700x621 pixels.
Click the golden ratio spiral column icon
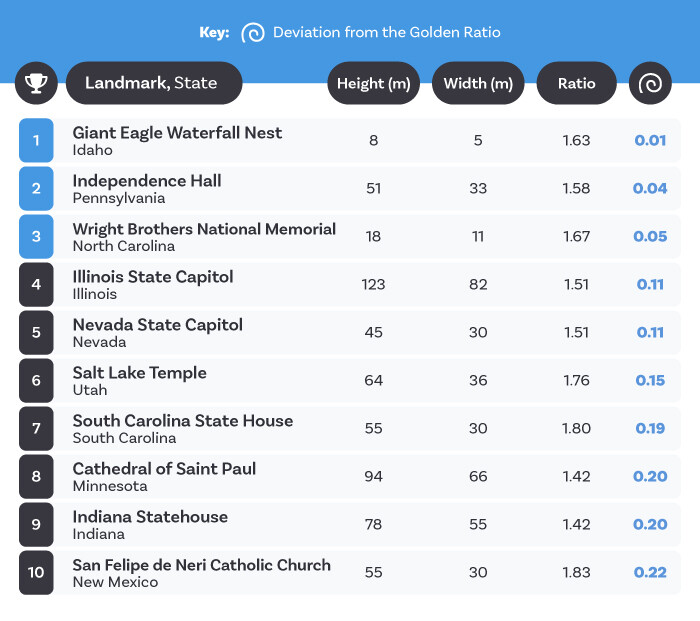pos(650,83)
